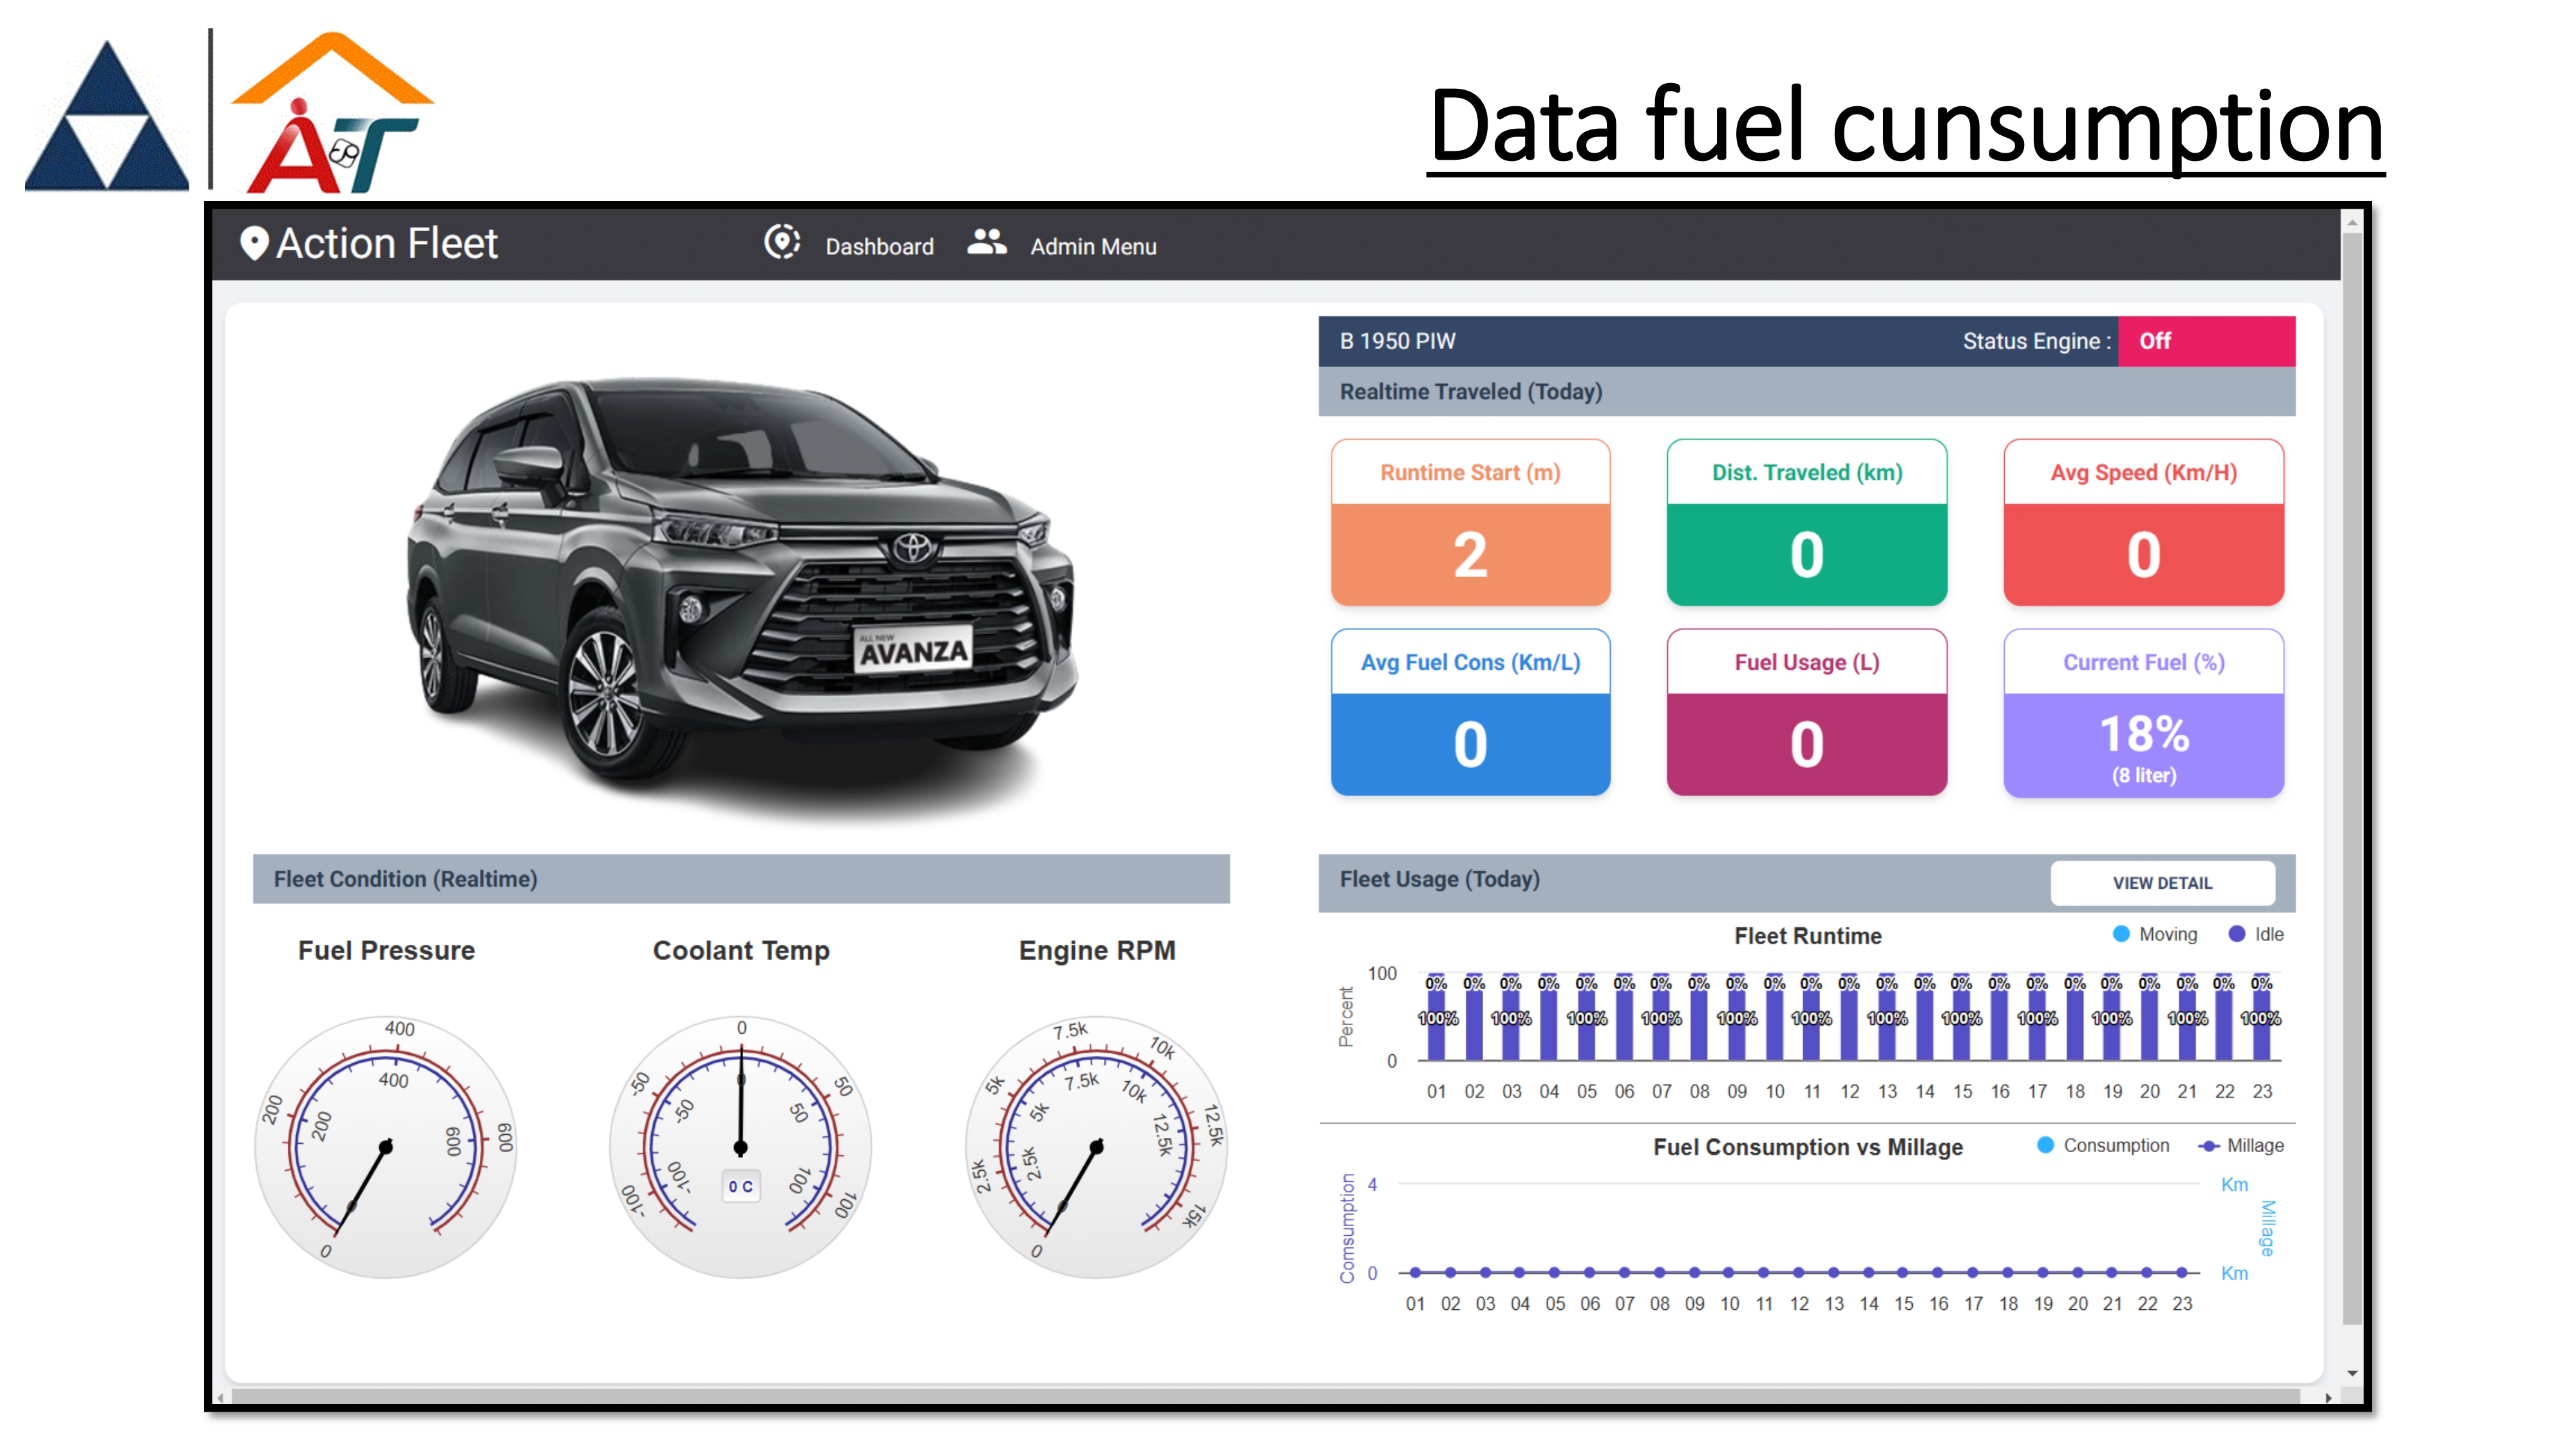This screenshot has height=1449, width=2576.
Task: Click the scroll down arrow
Action: (x=2352, y=1373)
